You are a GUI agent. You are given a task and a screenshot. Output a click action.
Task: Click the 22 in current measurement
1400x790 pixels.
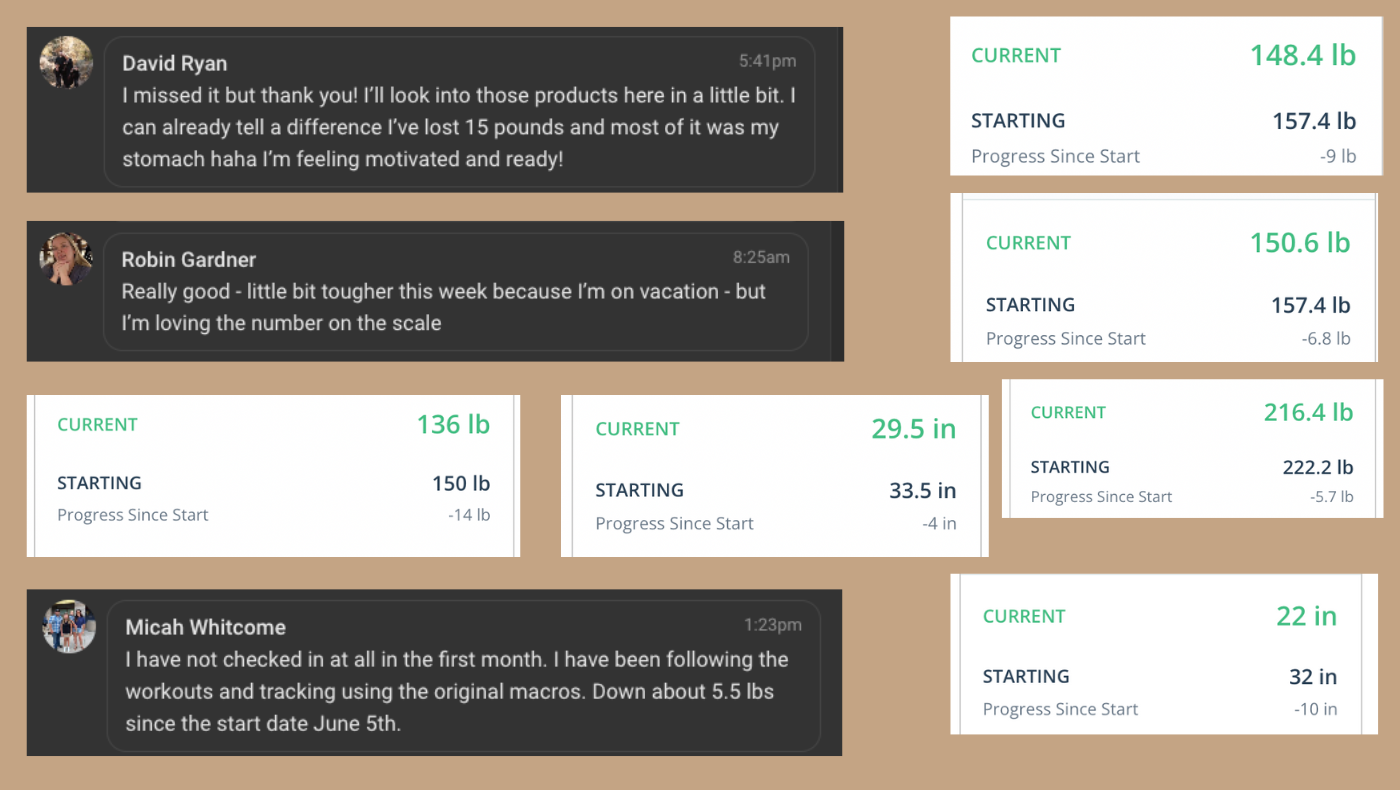1307,616
